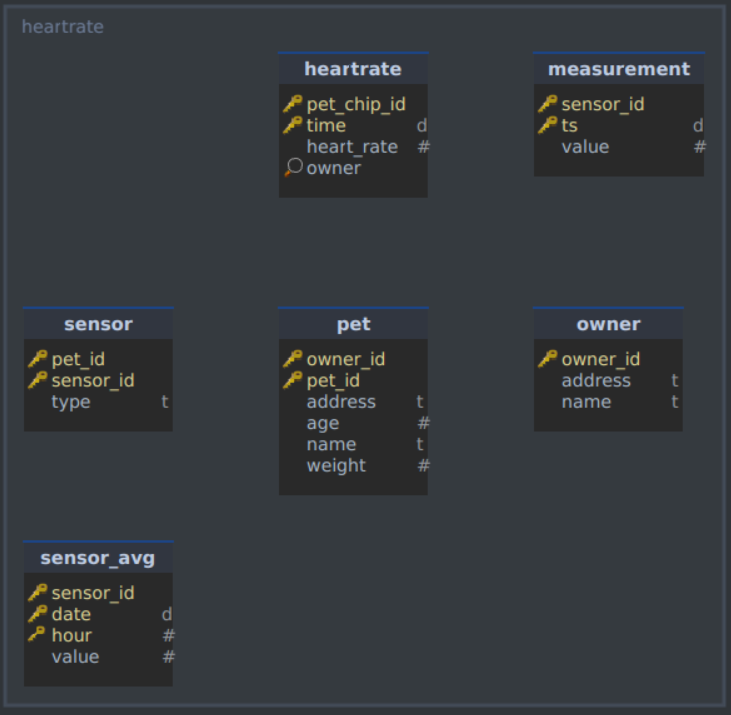Click heart_rate column in heartrate table
The height and width of the screenshot is (715, 731).
click(353, 147)
